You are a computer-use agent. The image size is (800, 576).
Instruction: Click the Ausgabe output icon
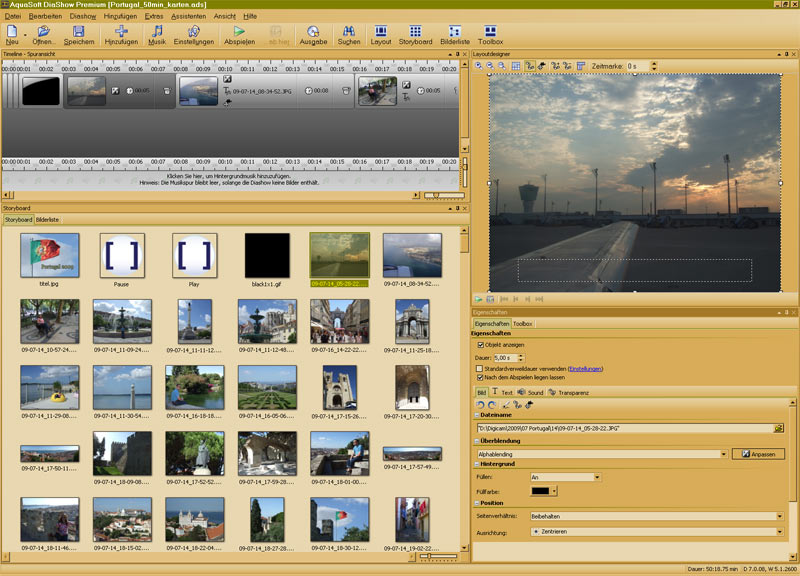click(x=313, y=32)
